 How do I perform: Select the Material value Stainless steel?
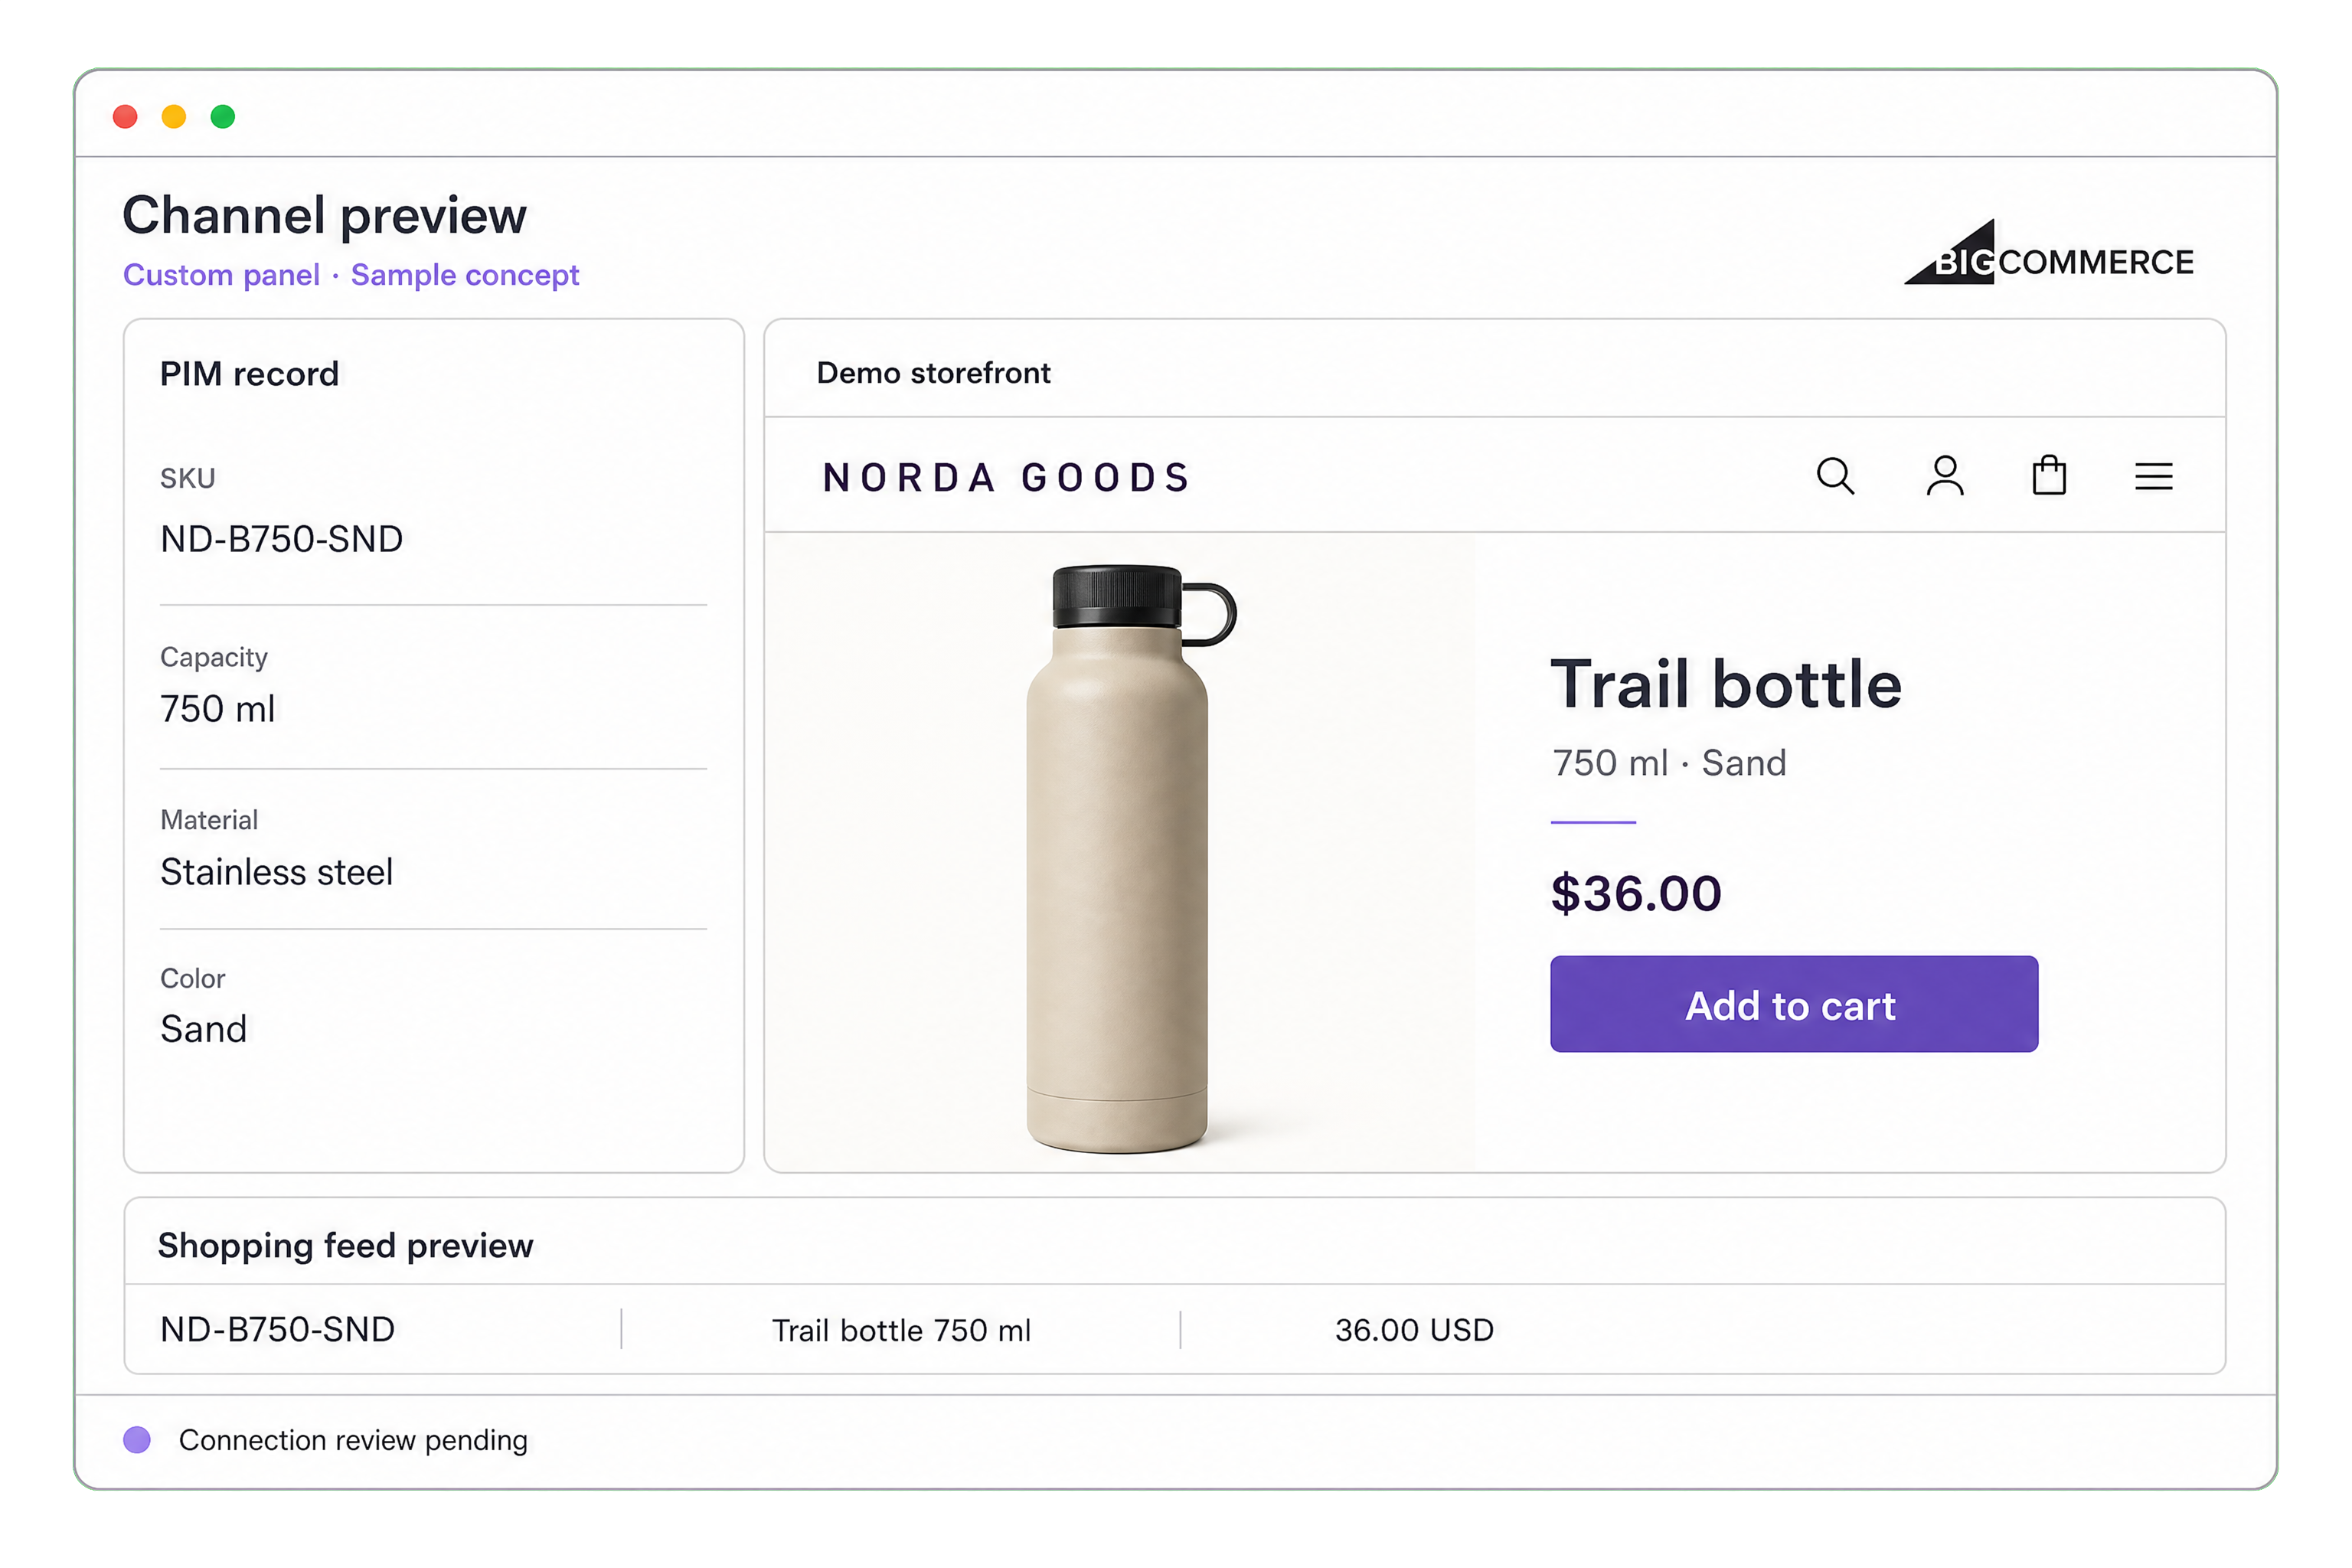coord(276,872)
